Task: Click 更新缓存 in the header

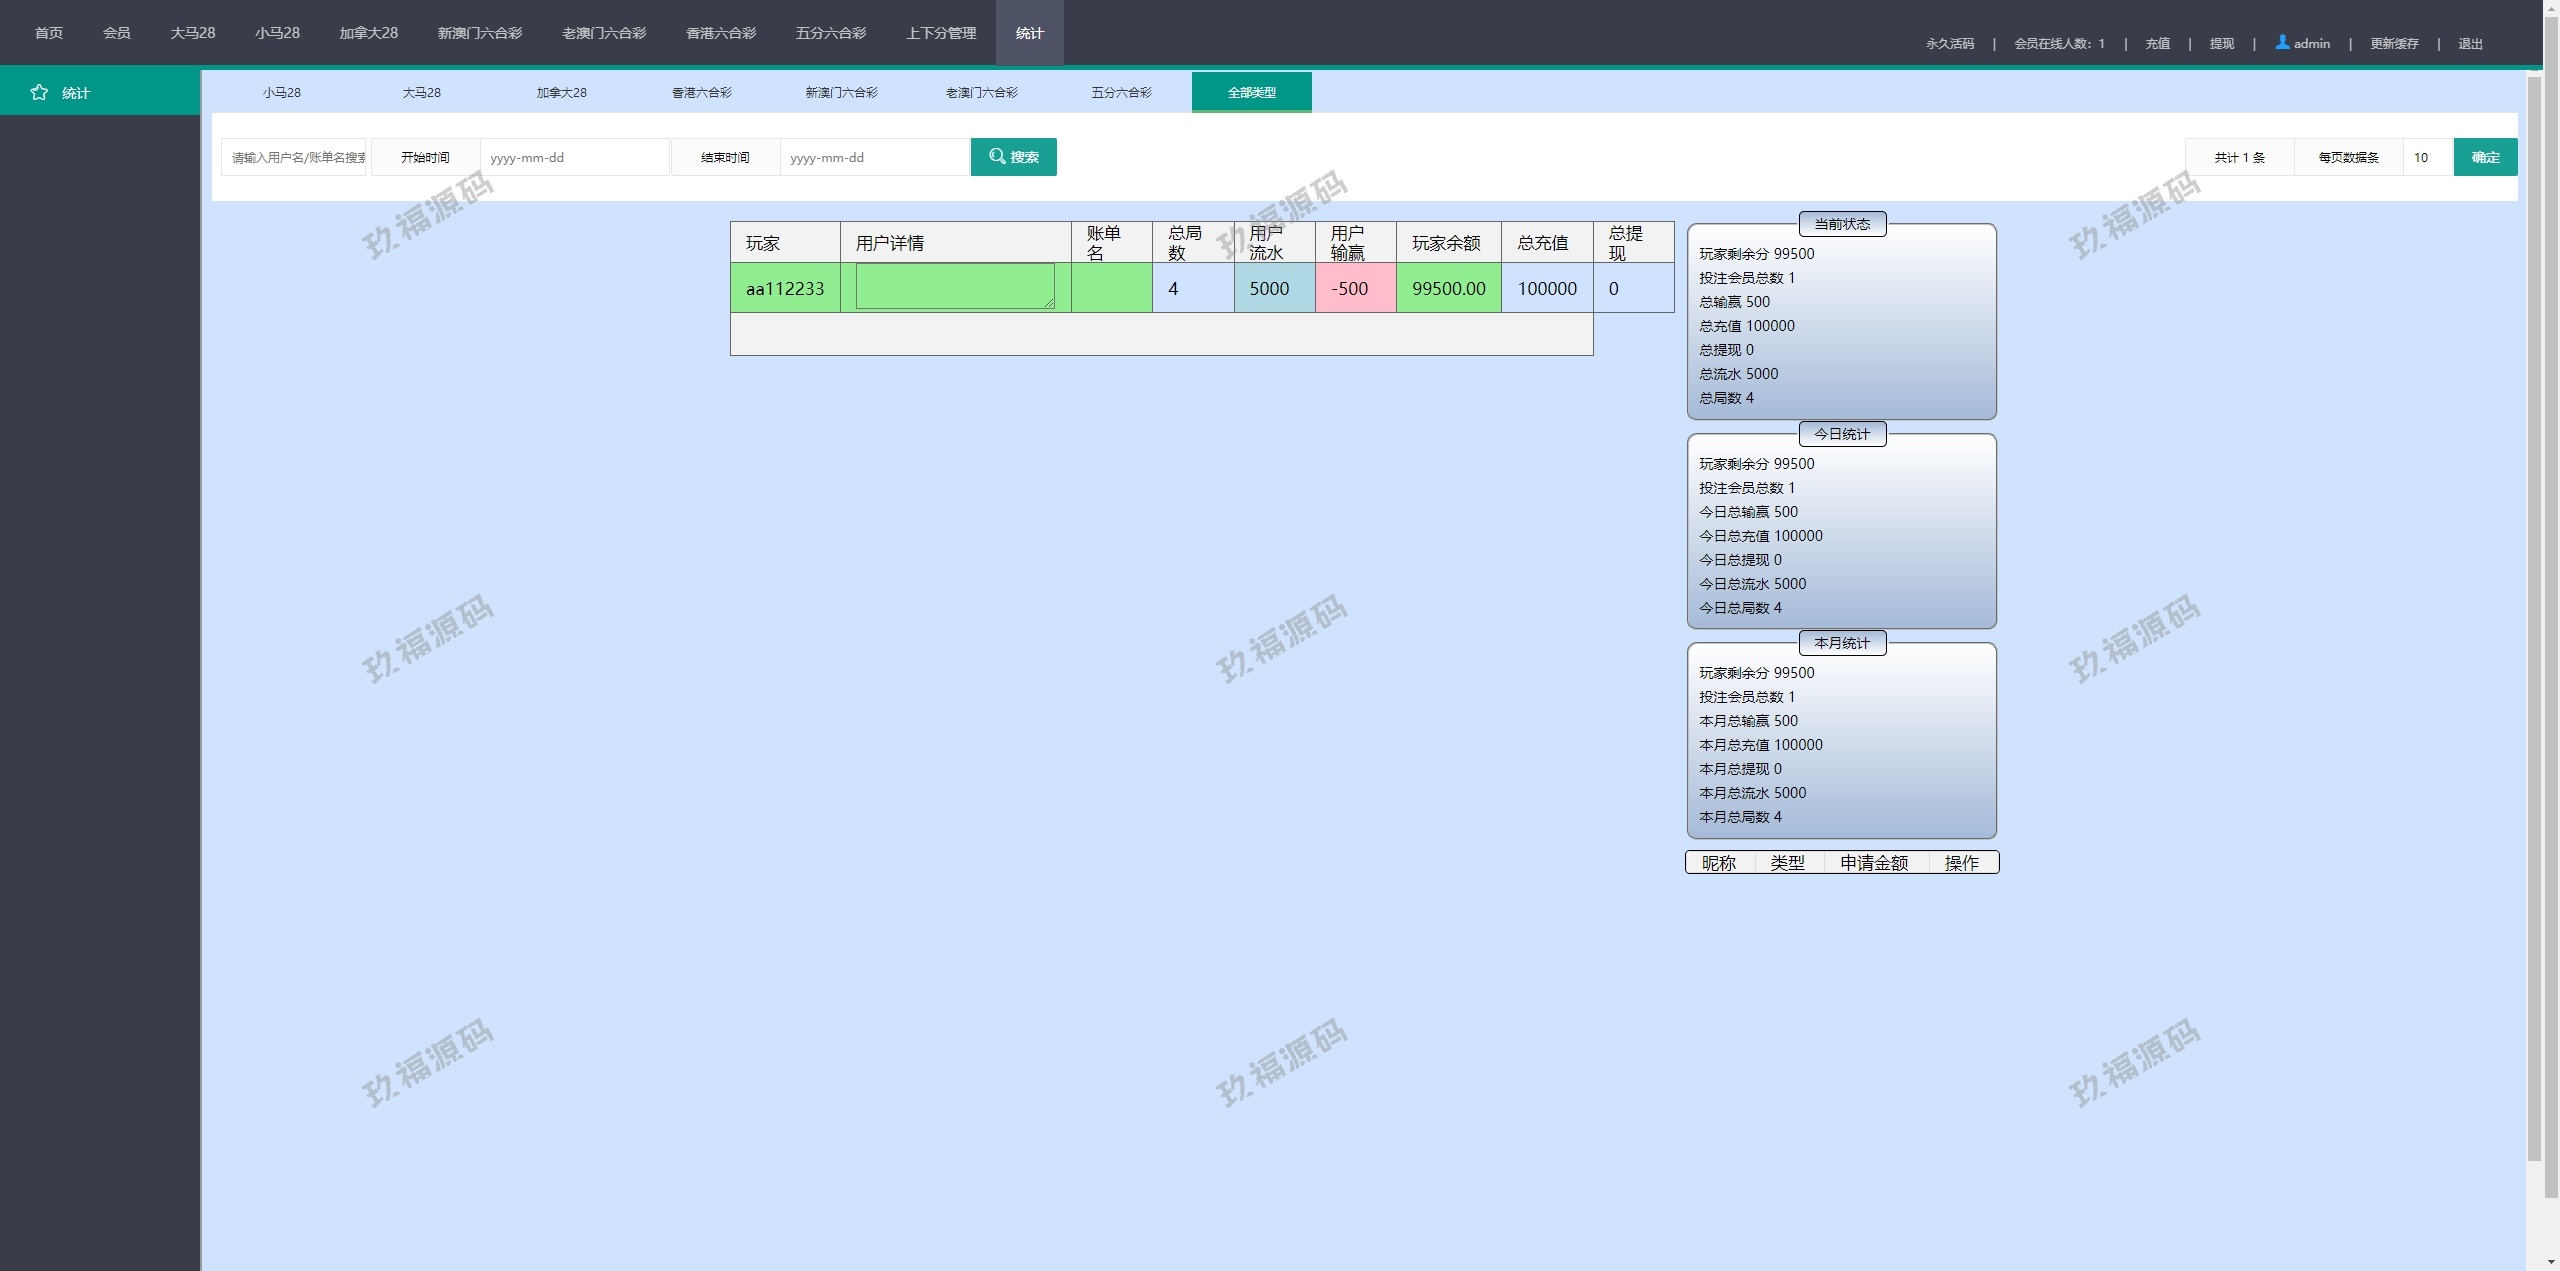Action: point(2394,43)
